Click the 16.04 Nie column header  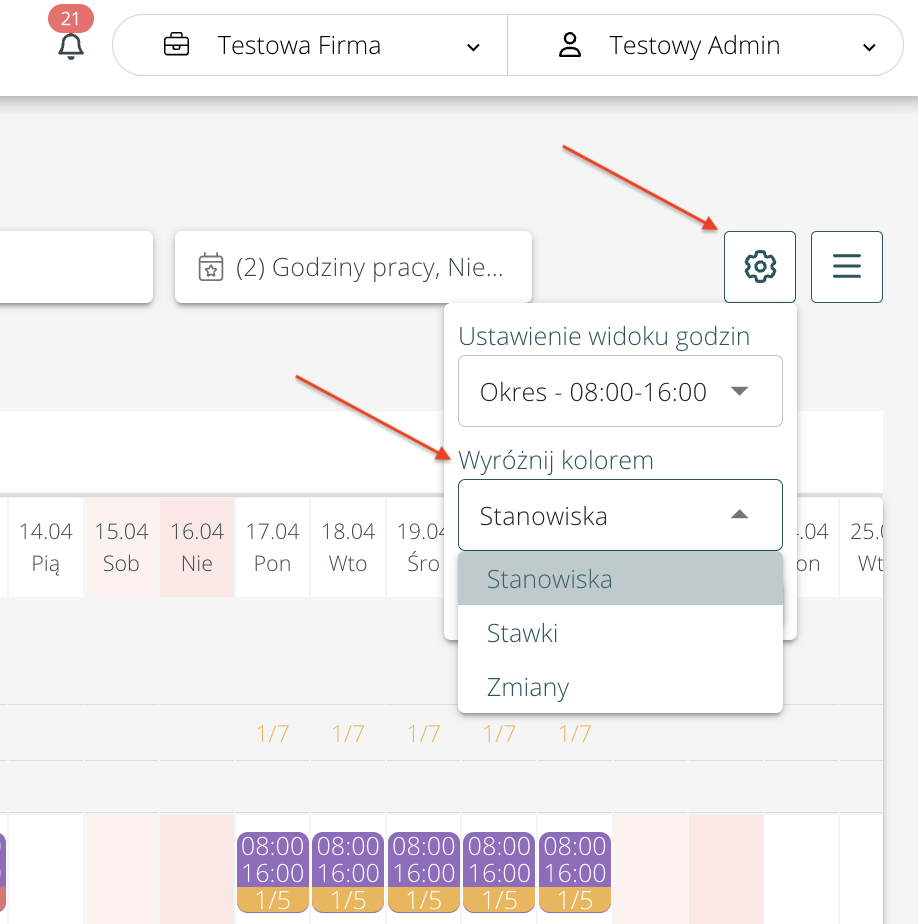pos(197,547)
